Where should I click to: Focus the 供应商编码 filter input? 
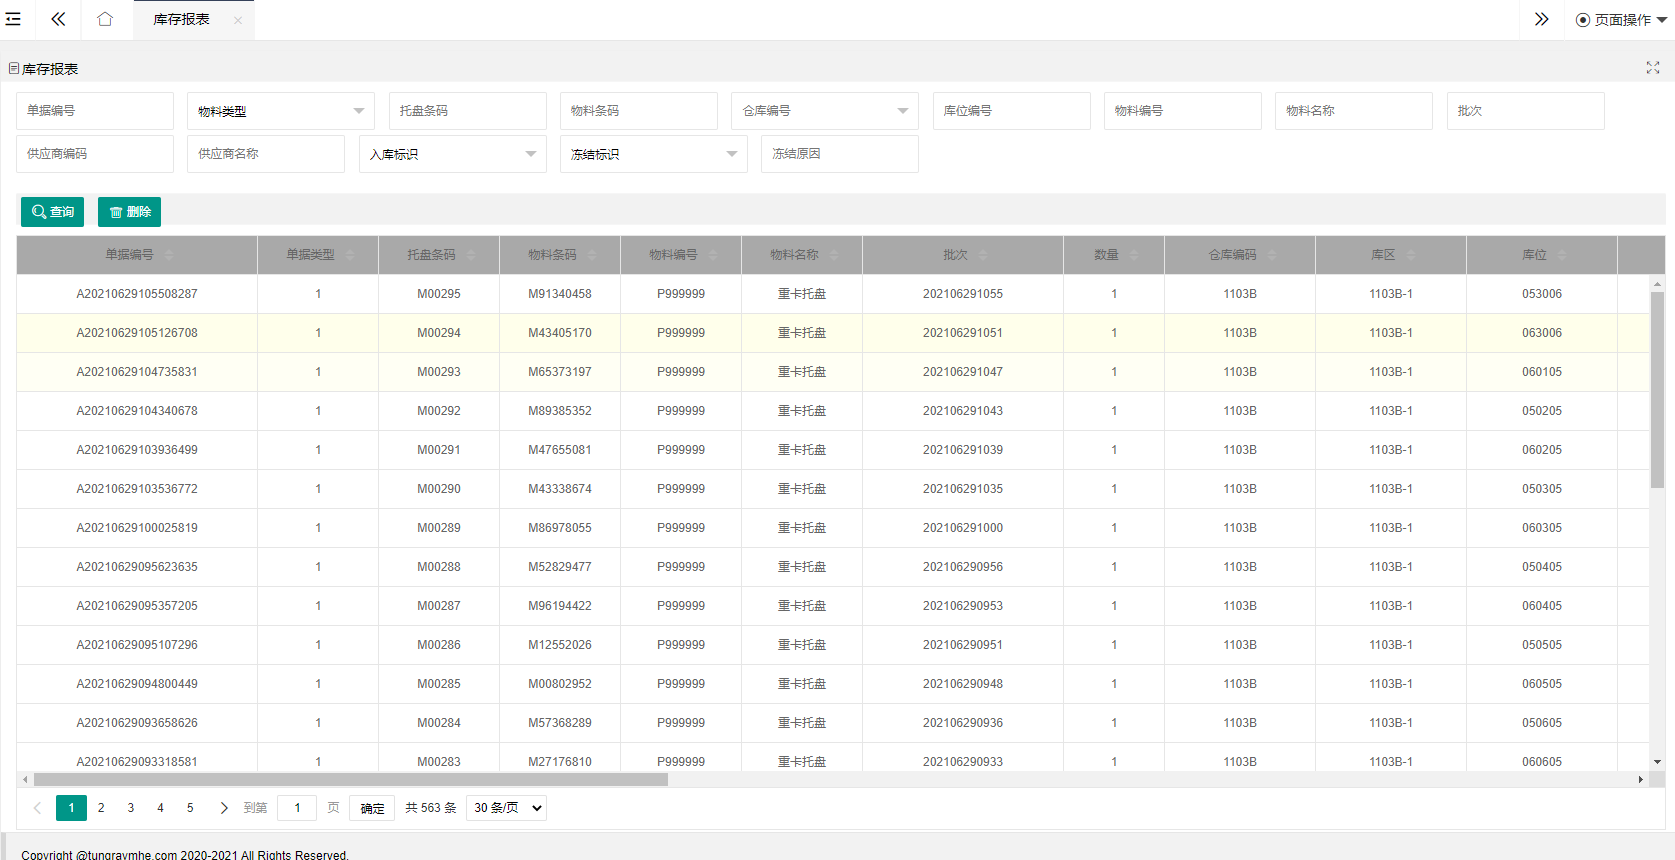point(95,154)
